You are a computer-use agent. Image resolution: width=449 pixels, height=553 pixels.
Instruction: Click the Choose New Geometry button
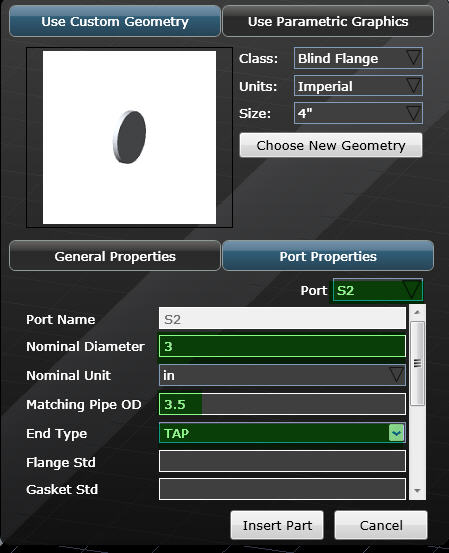[331, 145]
